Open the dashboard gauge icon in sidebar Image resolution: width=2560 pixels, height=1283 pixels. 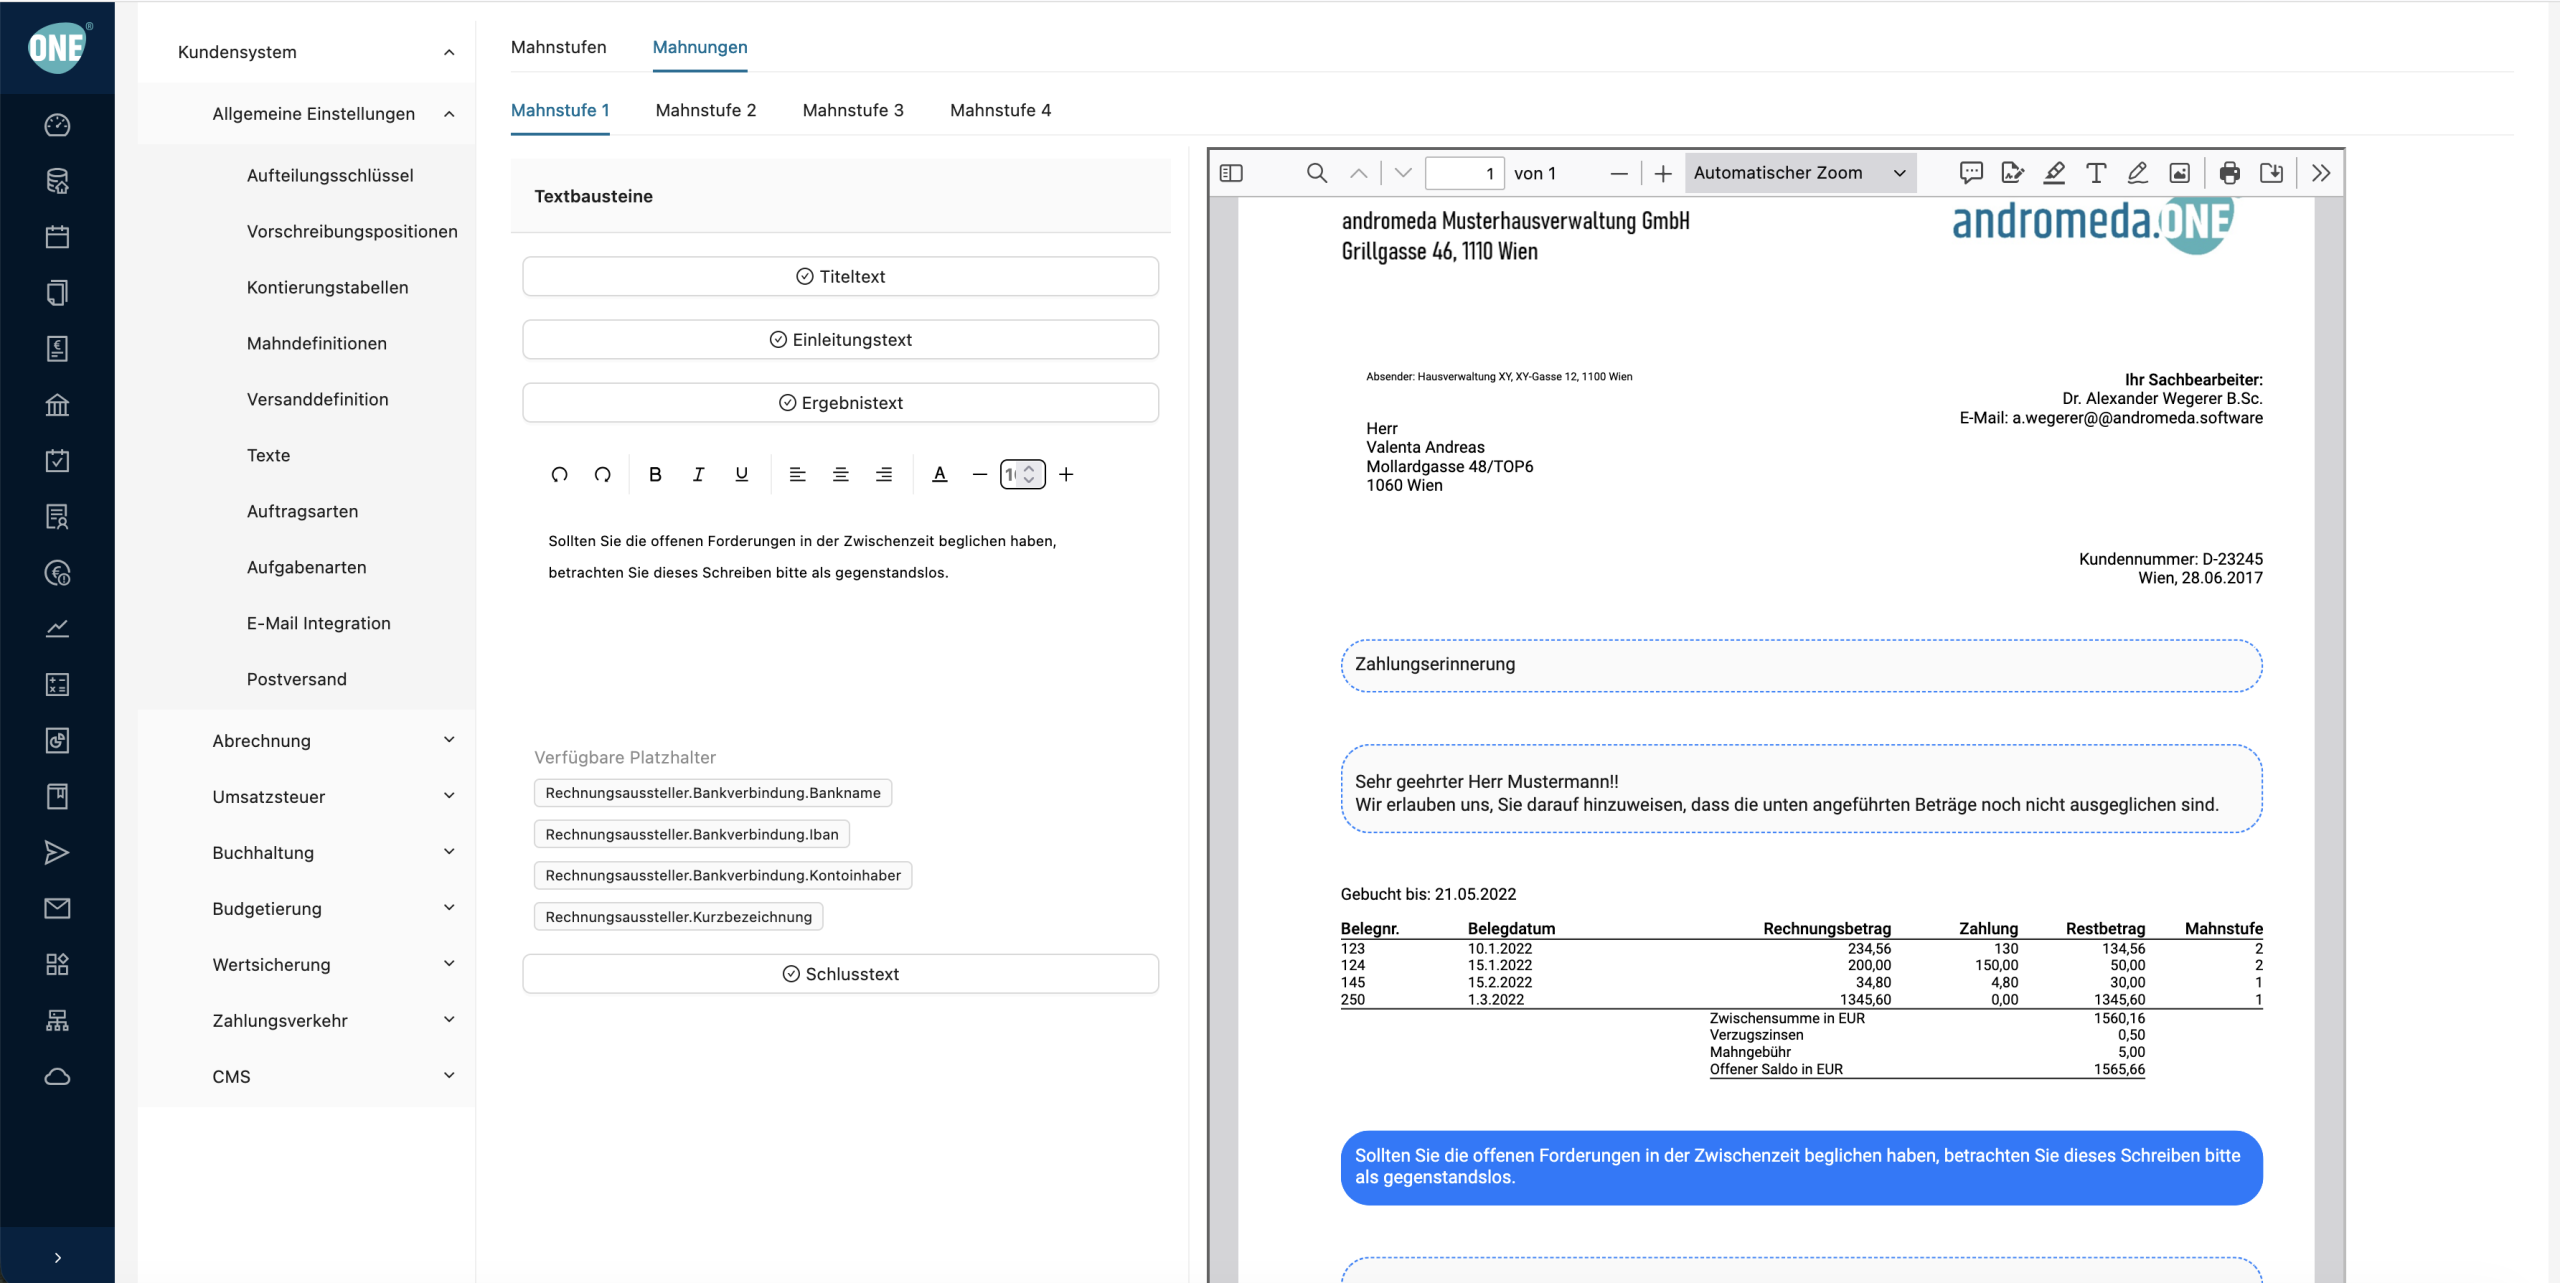click(x=57, y=125)
